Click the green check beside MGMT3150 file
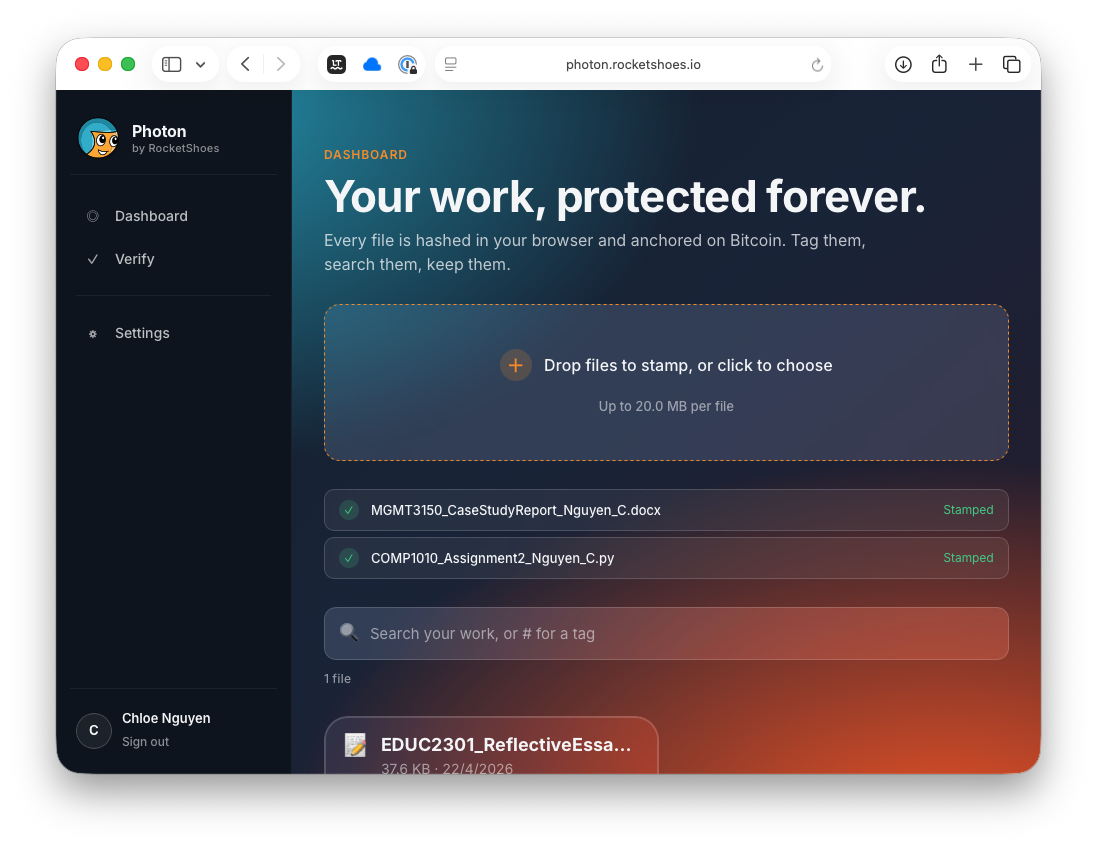This screenshot has width=1097, height=848. (x=349, y=510)
